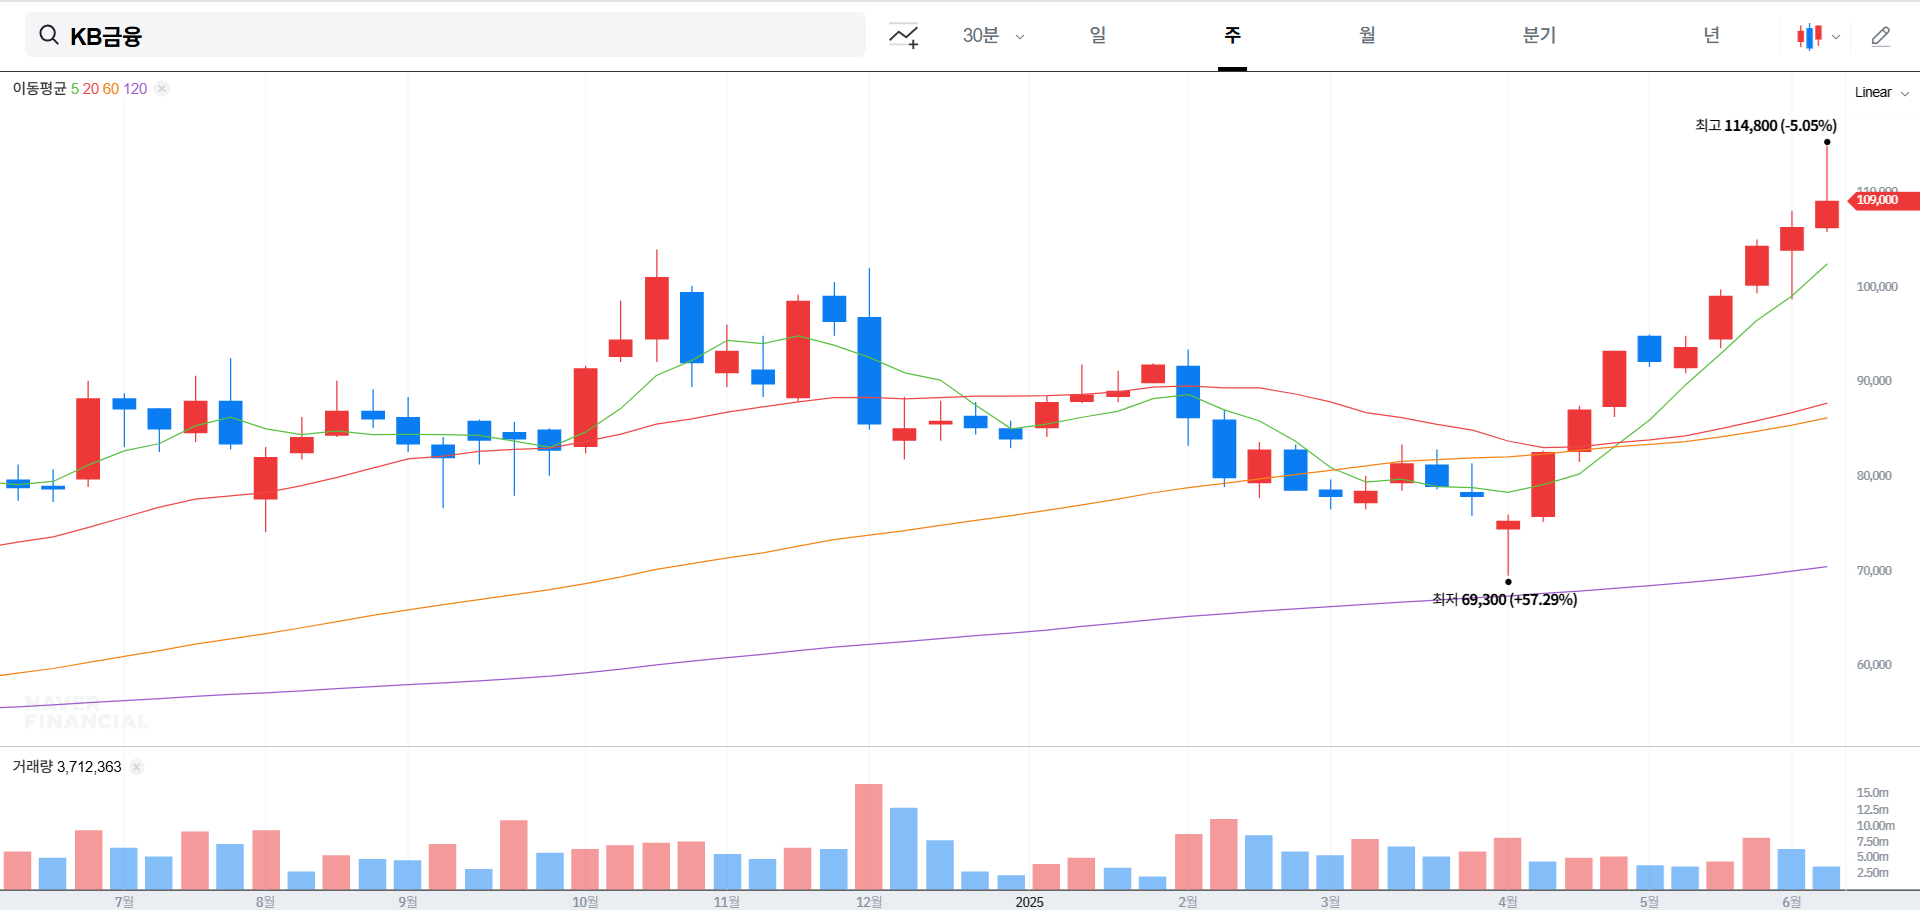Viewport: 1920px width, 910px height.
Task: Remove the 거래량 indicator via its X icon
Action: pyautogui.click(x=136, y=766)
